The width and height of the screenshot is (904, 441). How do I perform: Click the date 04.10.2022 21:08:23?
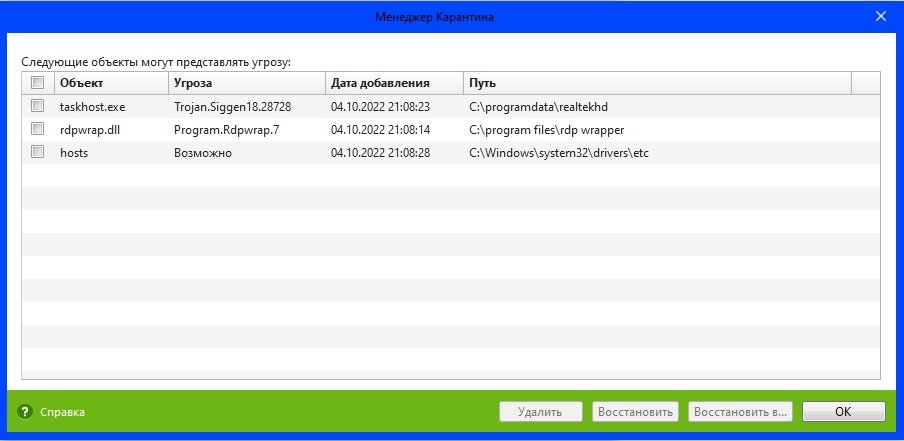click(x=380, y=107)
